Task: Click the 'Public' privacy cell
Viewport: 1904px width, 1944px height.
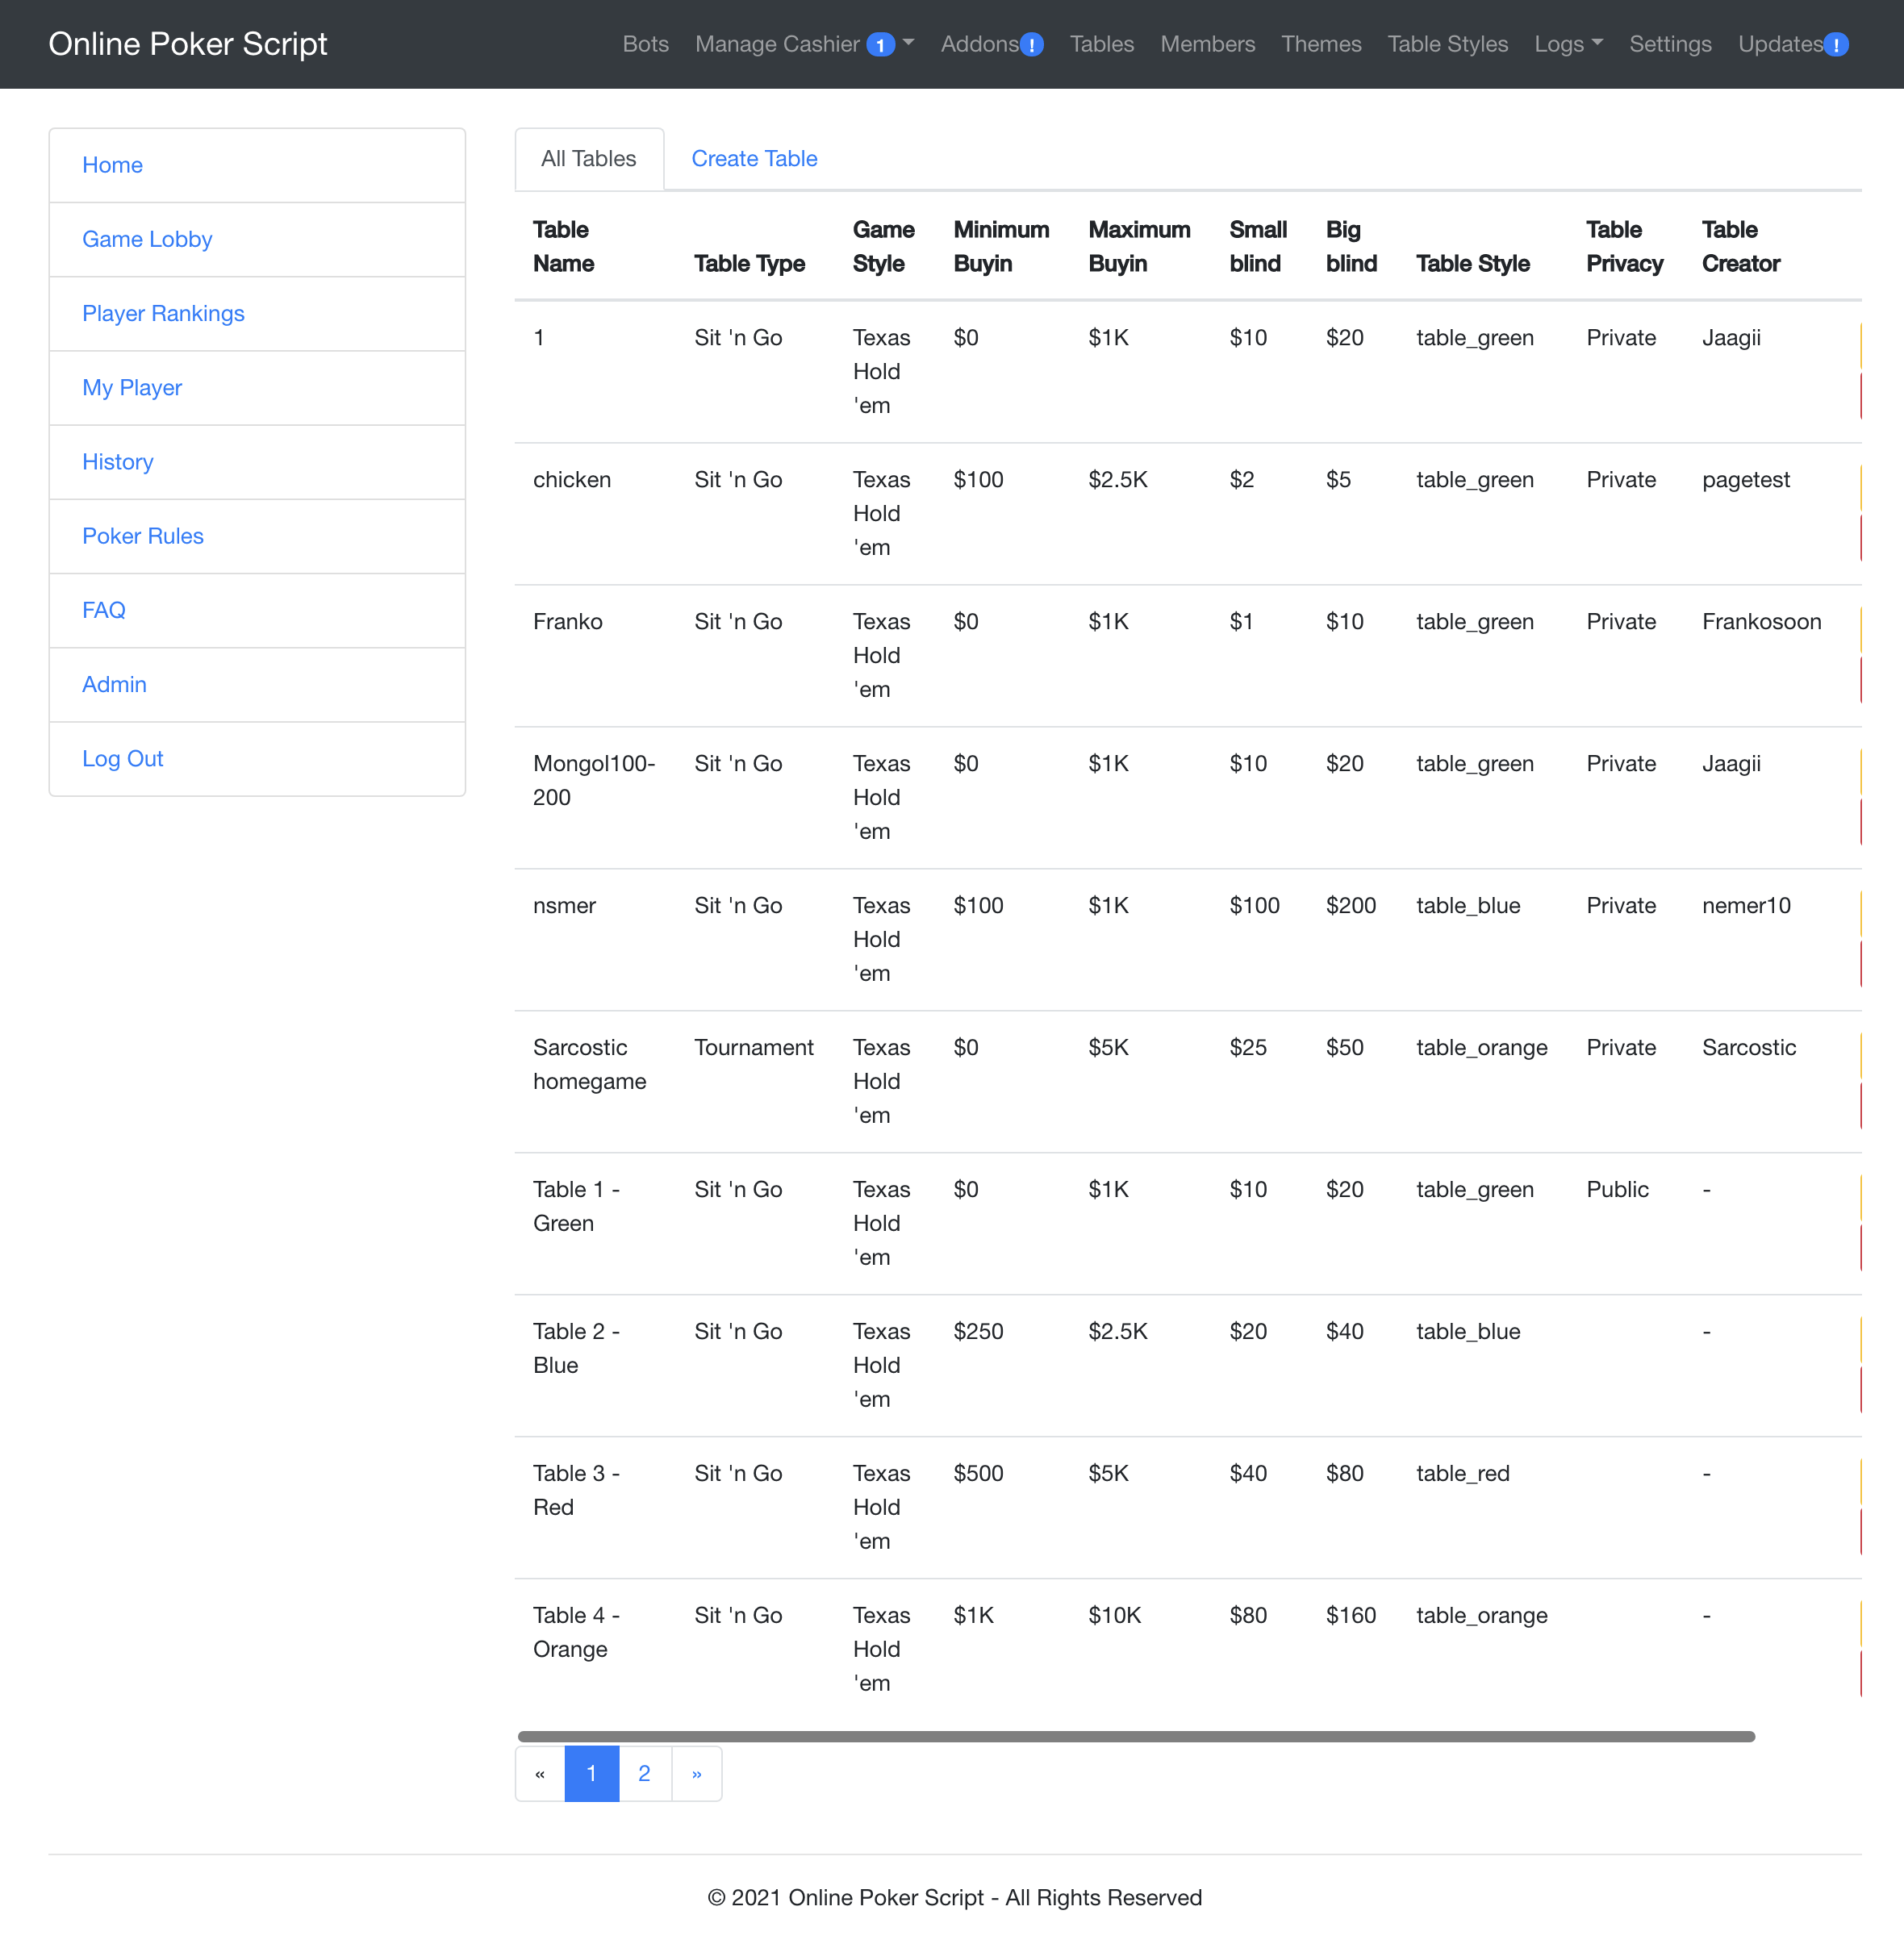Action: [x=1617, y=1189]
